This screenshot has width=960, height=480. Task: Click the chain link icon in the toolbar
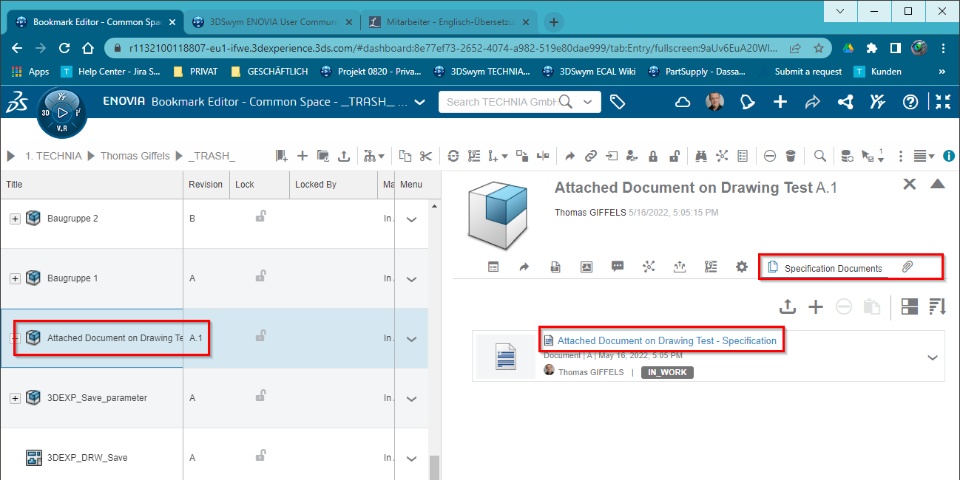590,156
